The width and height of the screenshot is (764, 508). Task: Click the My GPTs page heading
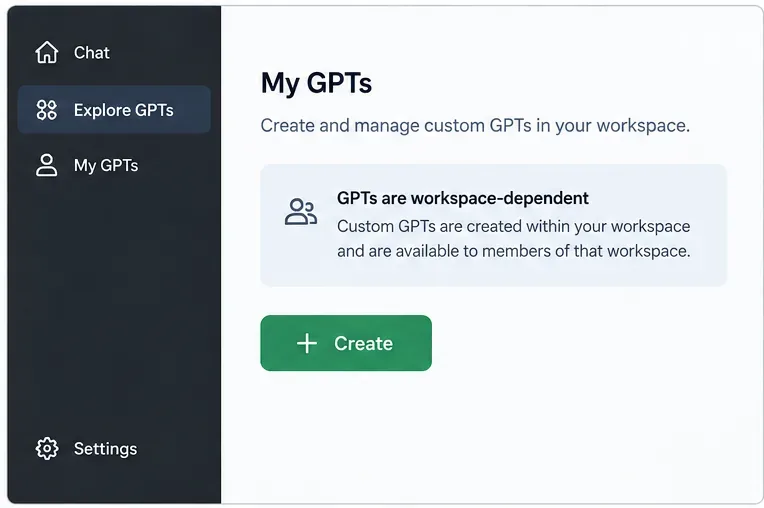(x=316, y=83)
